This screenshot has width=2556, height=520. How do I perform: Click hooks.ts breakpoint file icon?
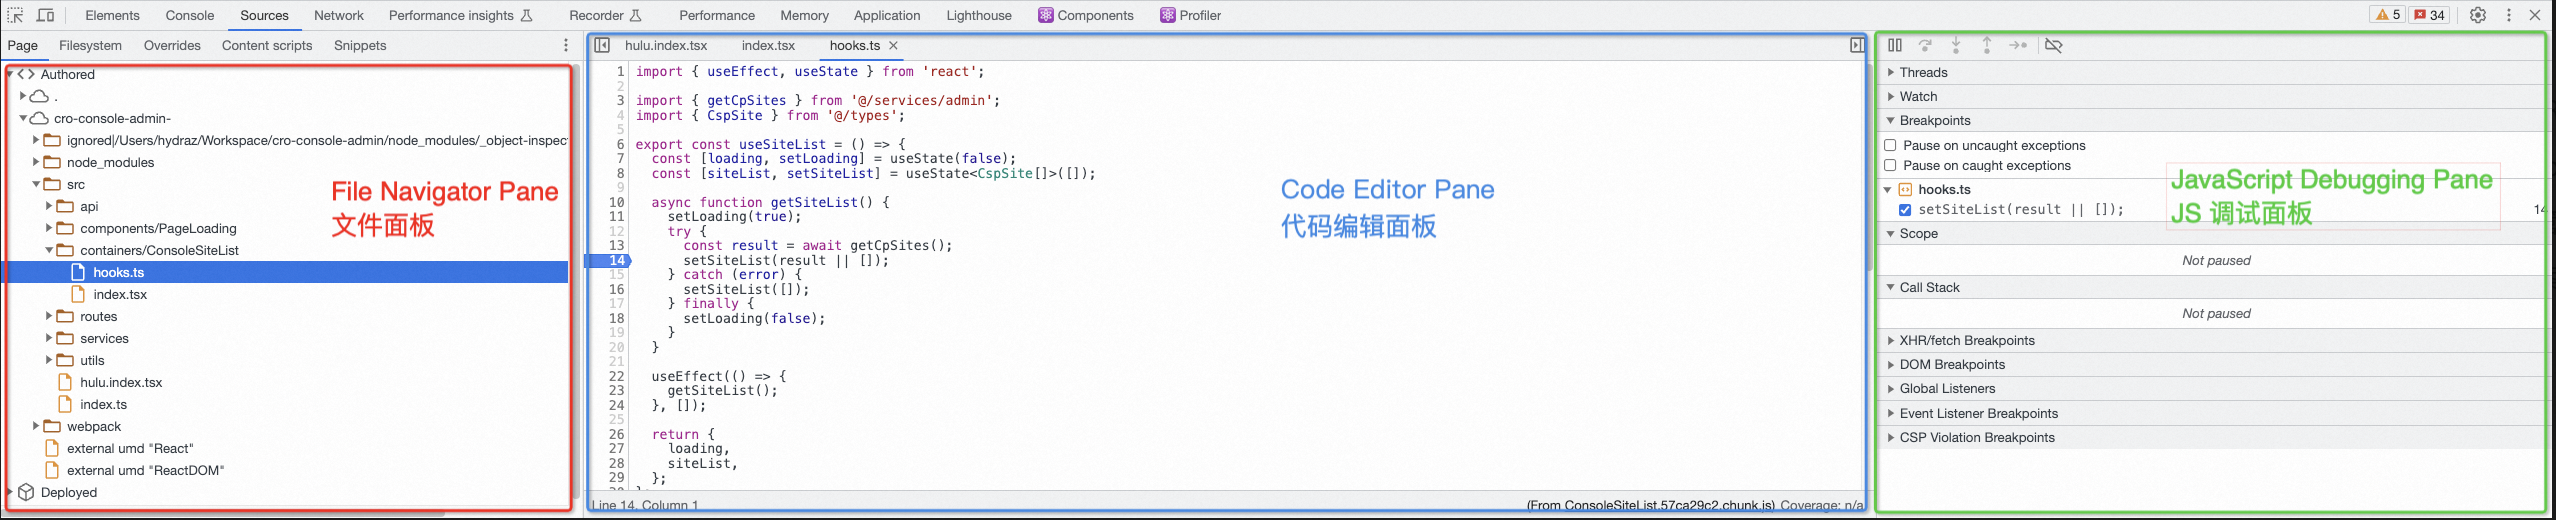pos(1905,189)
